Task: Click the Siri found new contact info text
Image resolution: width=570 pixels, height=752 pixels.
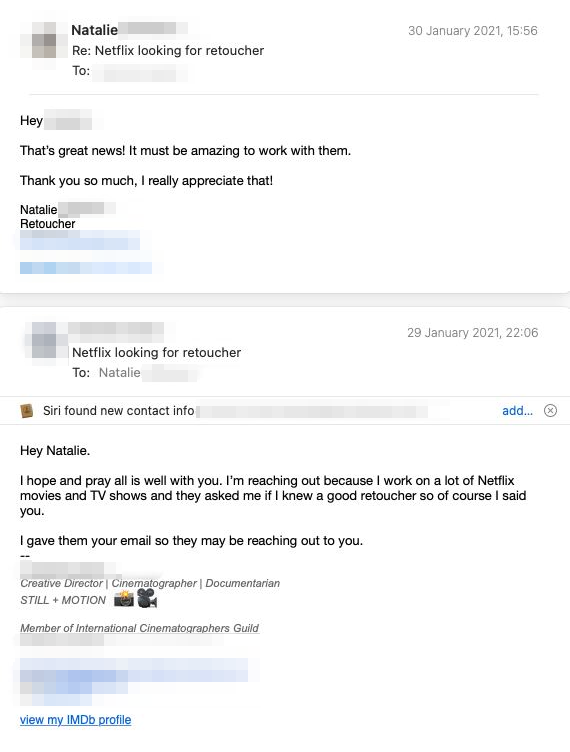Action: [118, 411]
